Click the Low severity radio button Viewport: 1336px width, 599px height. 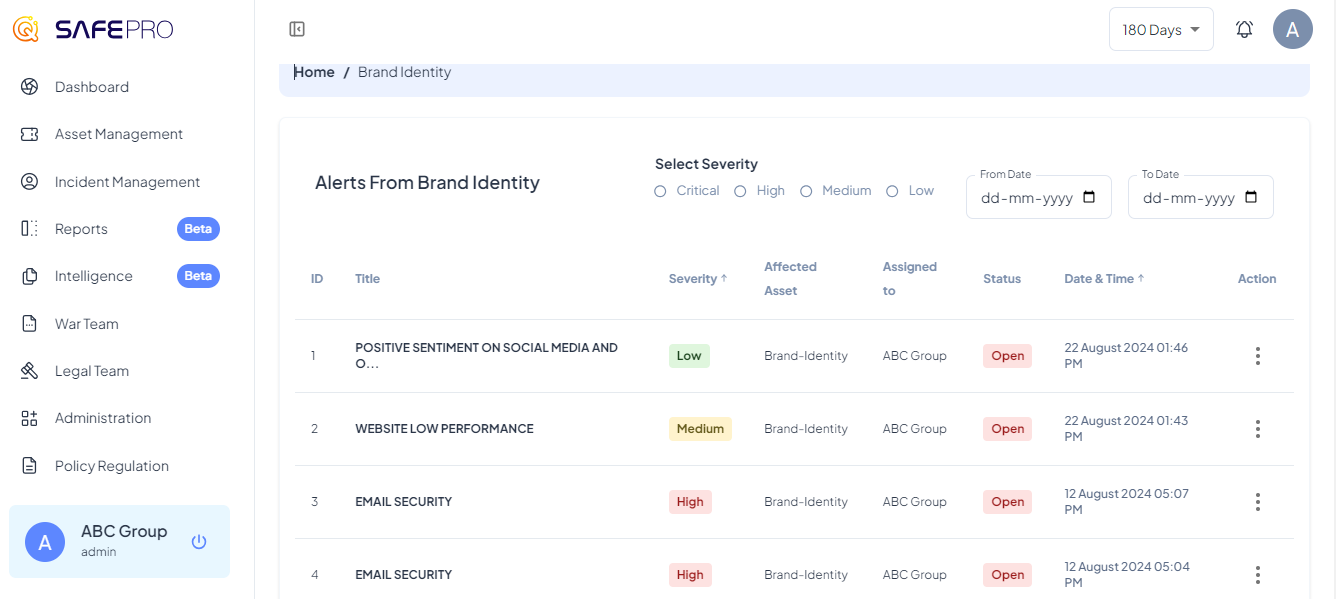[892, 191]
